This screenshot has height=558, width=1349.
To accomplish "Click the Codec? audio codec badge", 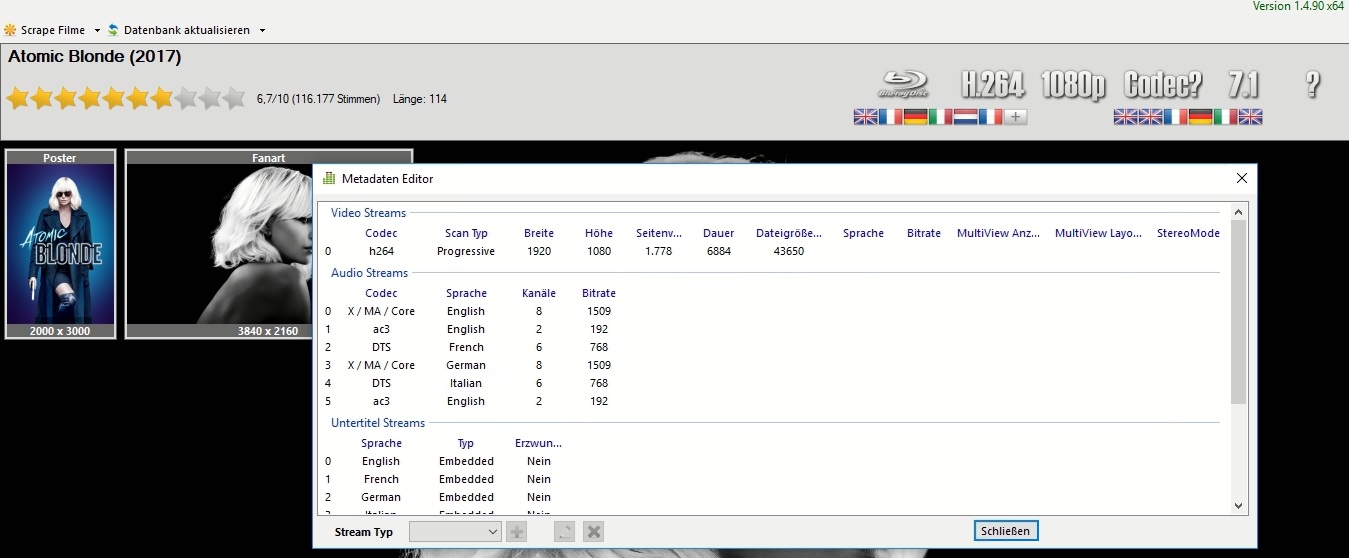I will (x=1163, y=85).
